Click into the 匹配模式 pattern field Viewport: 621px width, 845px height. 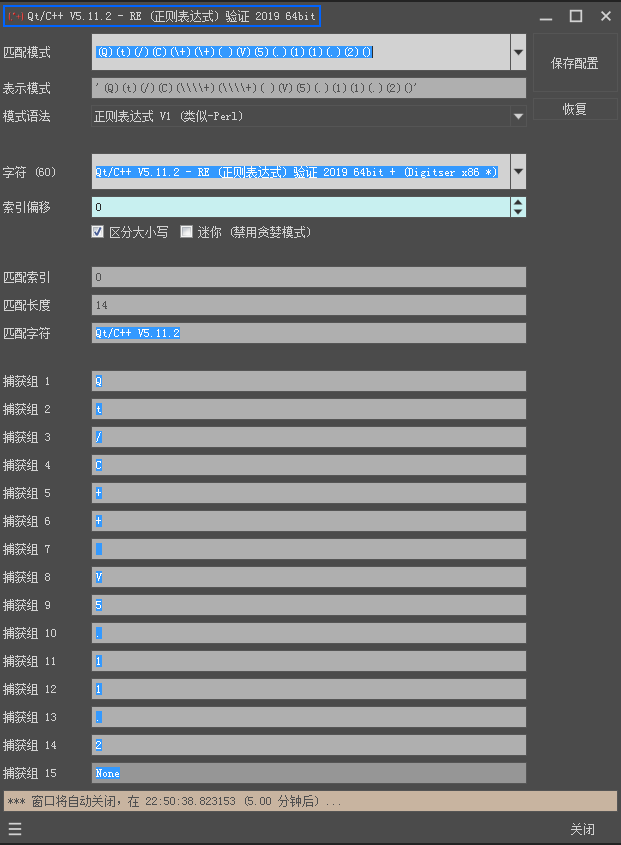(301, 52)
